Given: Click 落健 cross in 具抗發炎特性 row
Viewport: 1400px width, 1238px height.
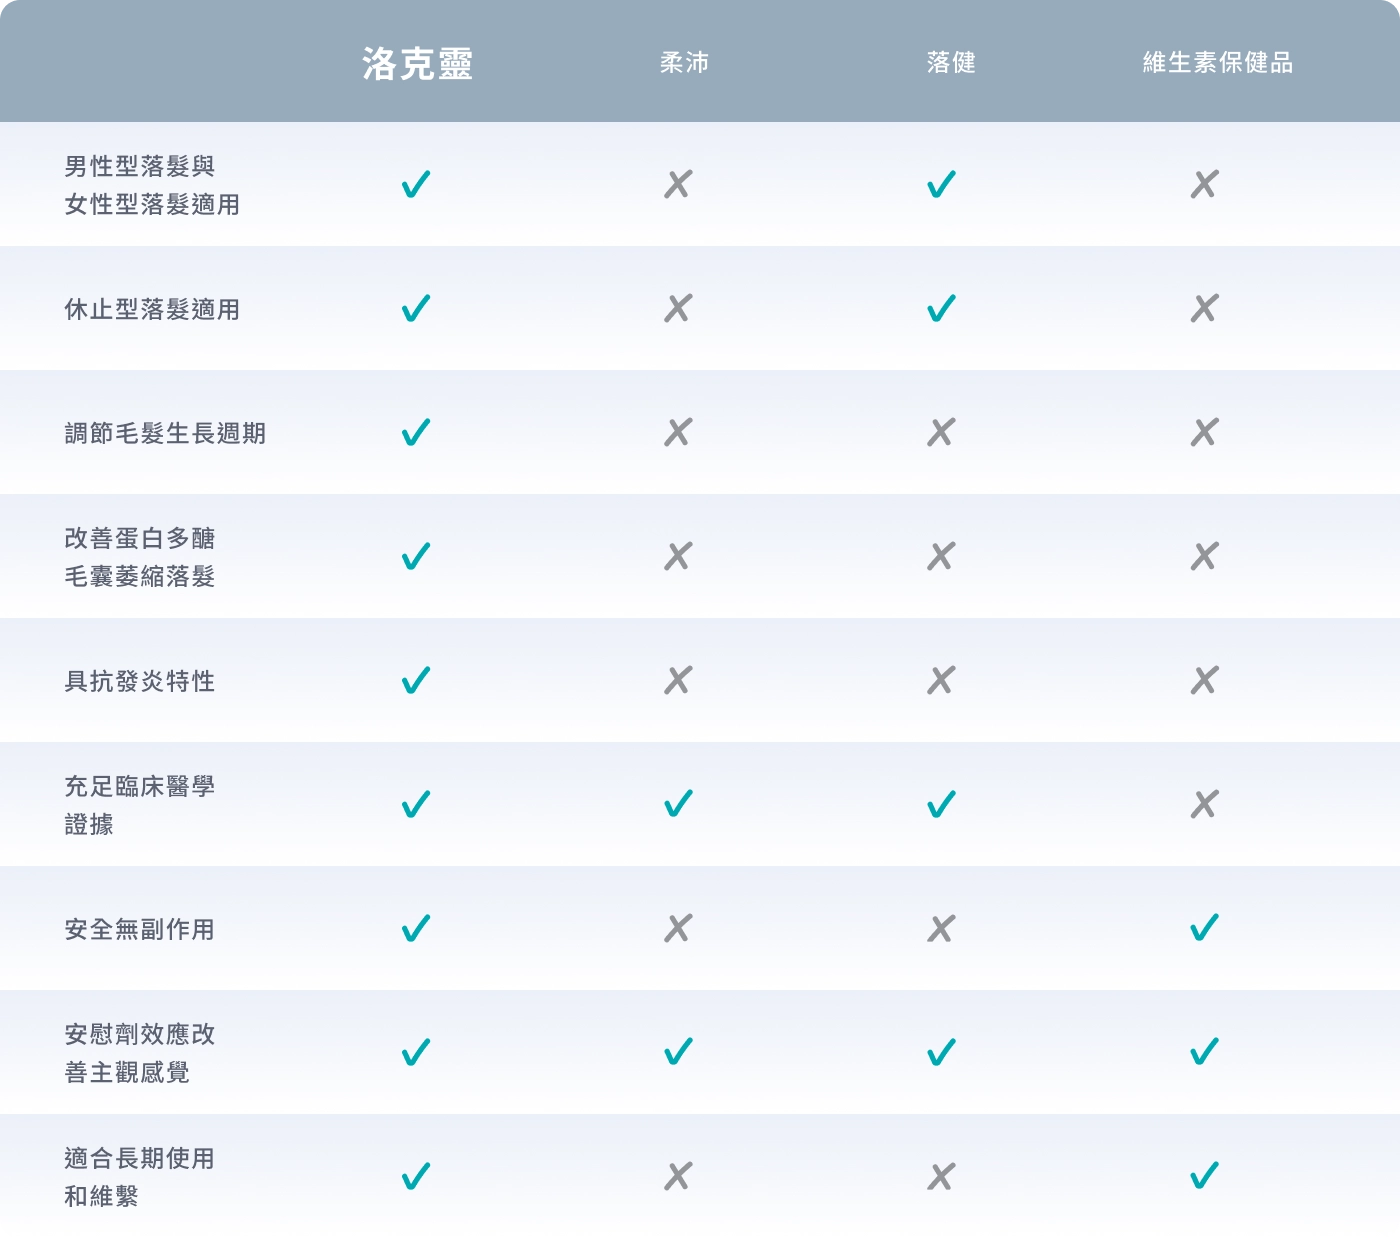Looking at the screenshot, I should pyautogui.click(x=941, y=680).
